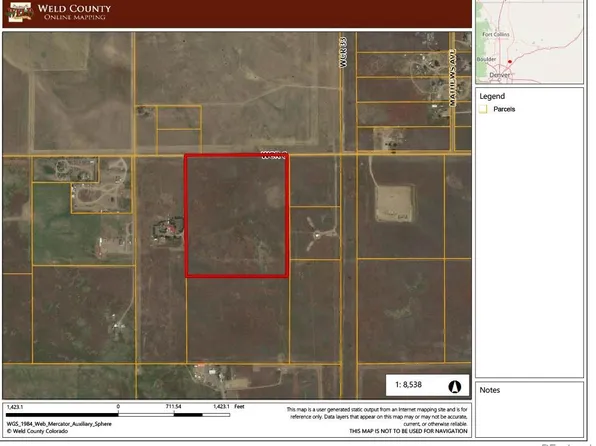Click the "Notes" panel heading
Viewport: 596px width, 446px height.
pyautogui.click(x=490, y=390)
